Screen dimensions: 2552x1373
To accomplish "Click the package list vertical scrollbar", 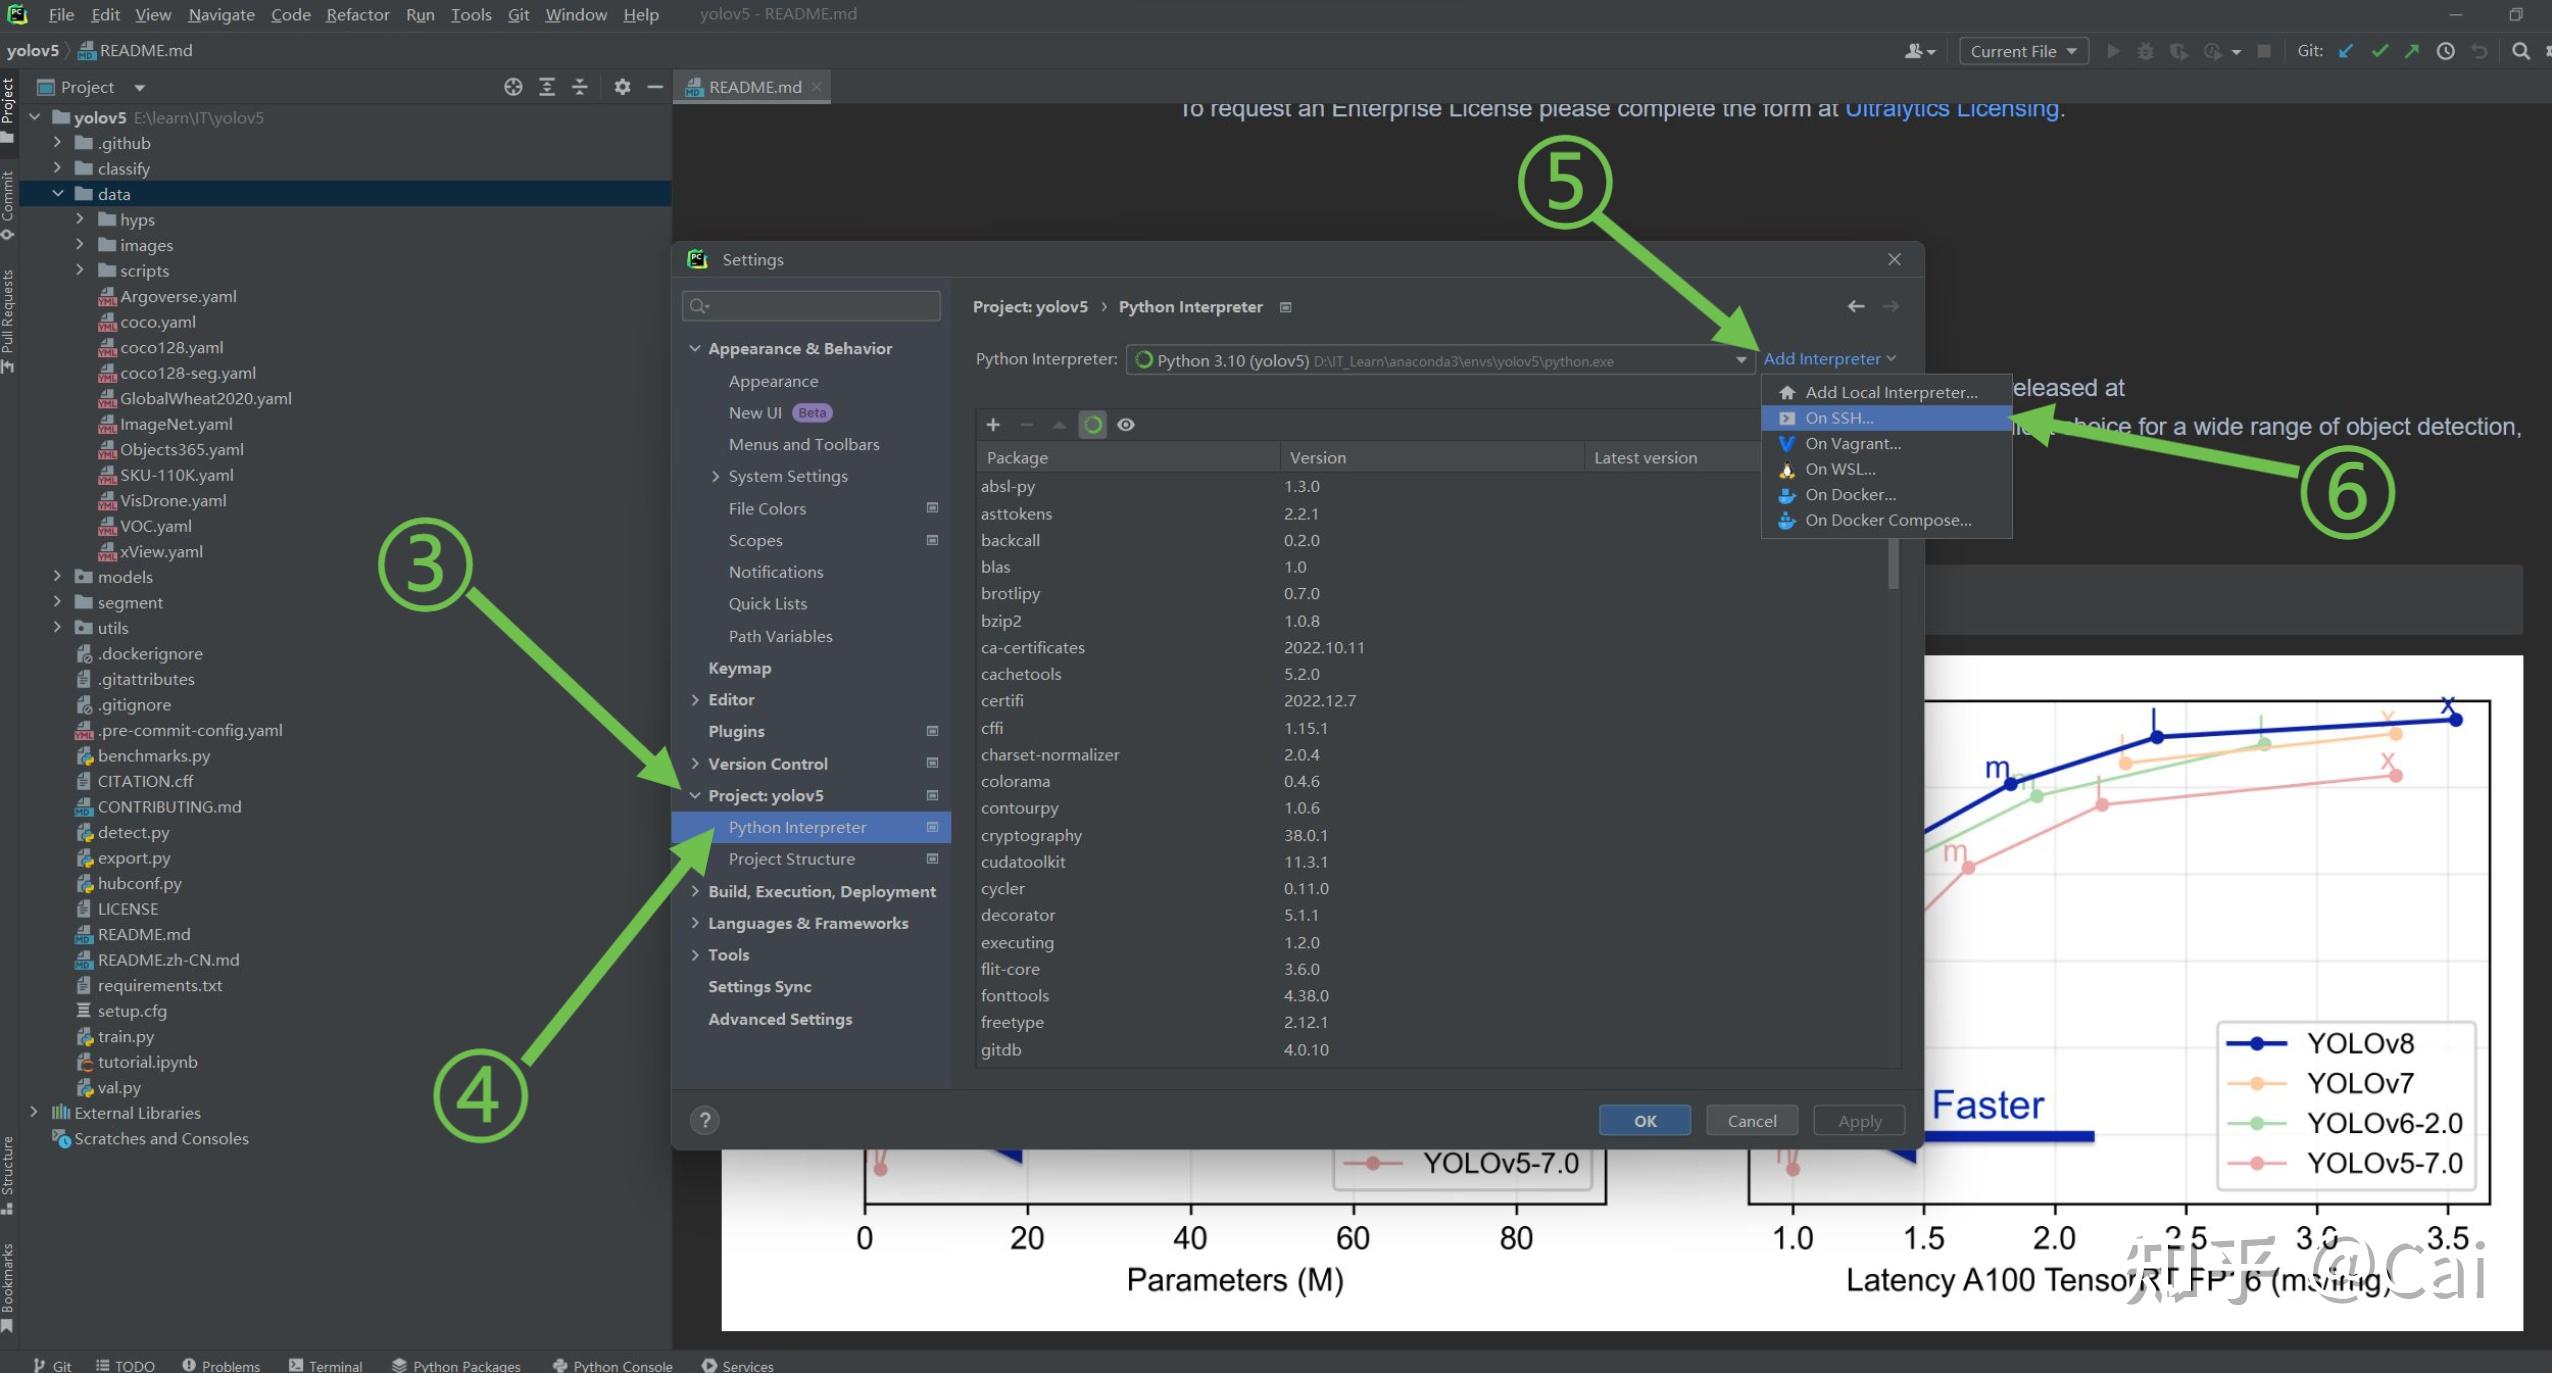I will 1893,565.
